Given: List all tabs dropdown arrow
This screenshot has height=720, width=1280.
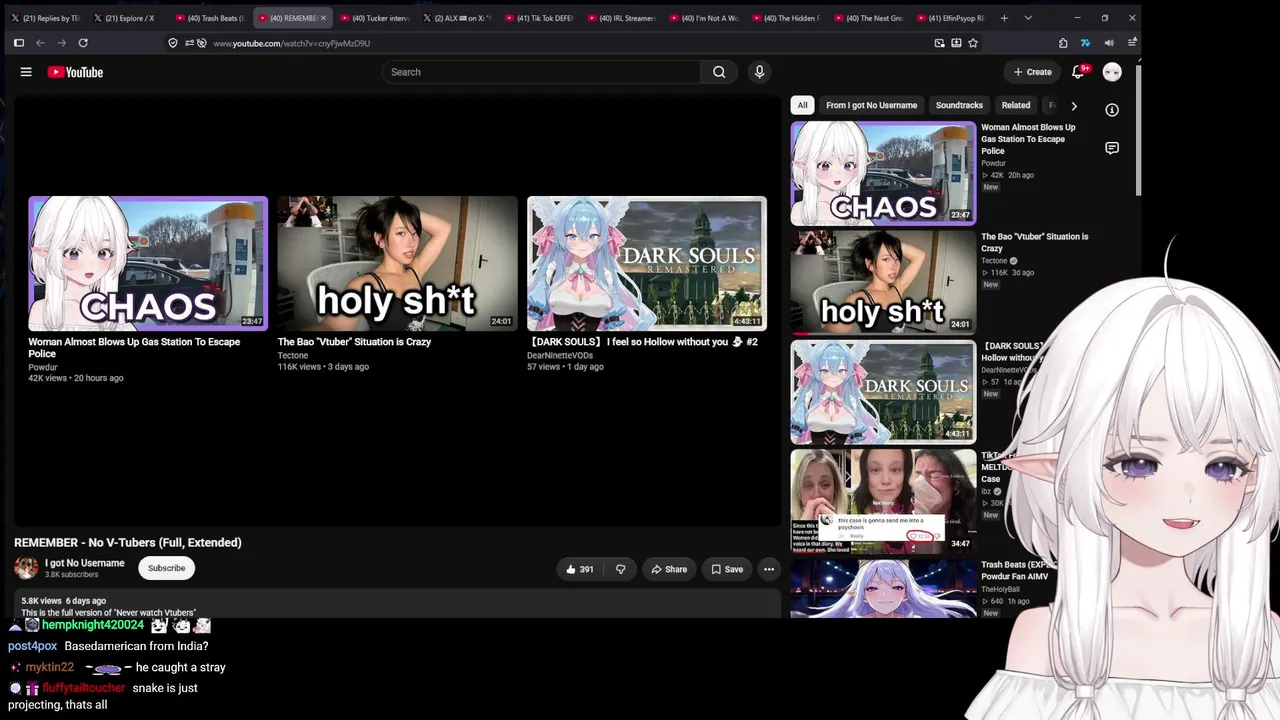Looking at the screenshot, I should tap(1028, 18).
